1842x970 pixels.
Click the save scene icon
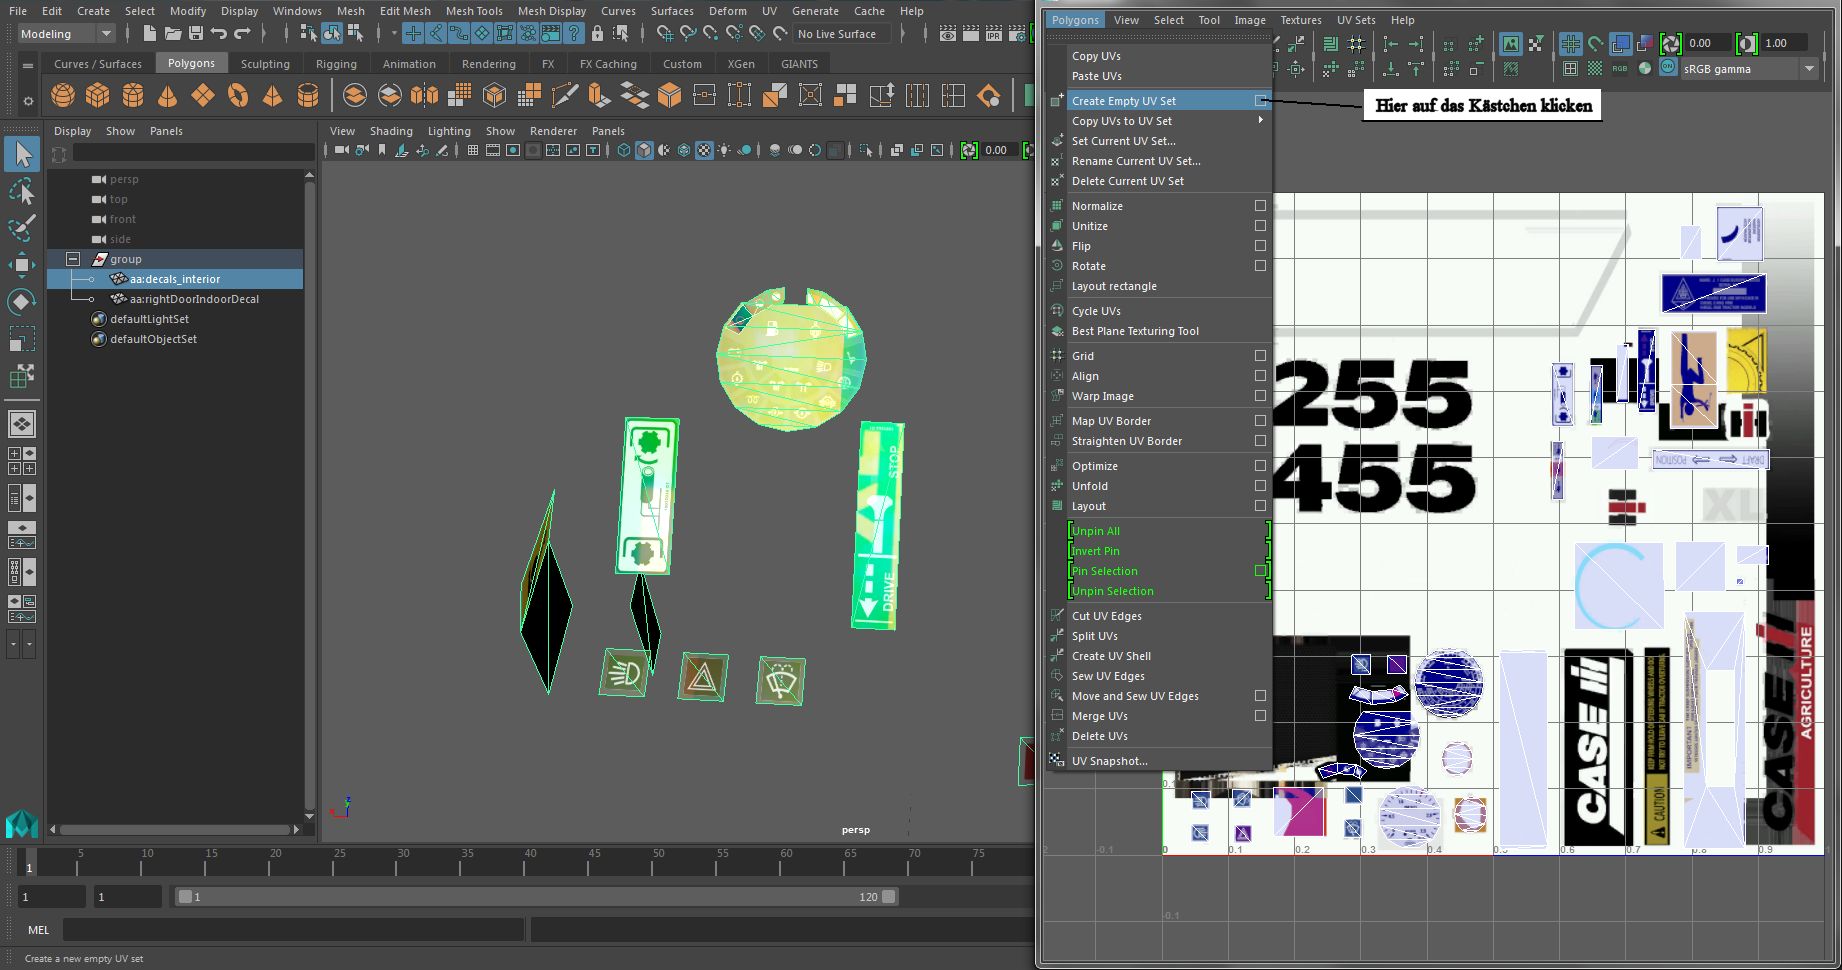196,34
